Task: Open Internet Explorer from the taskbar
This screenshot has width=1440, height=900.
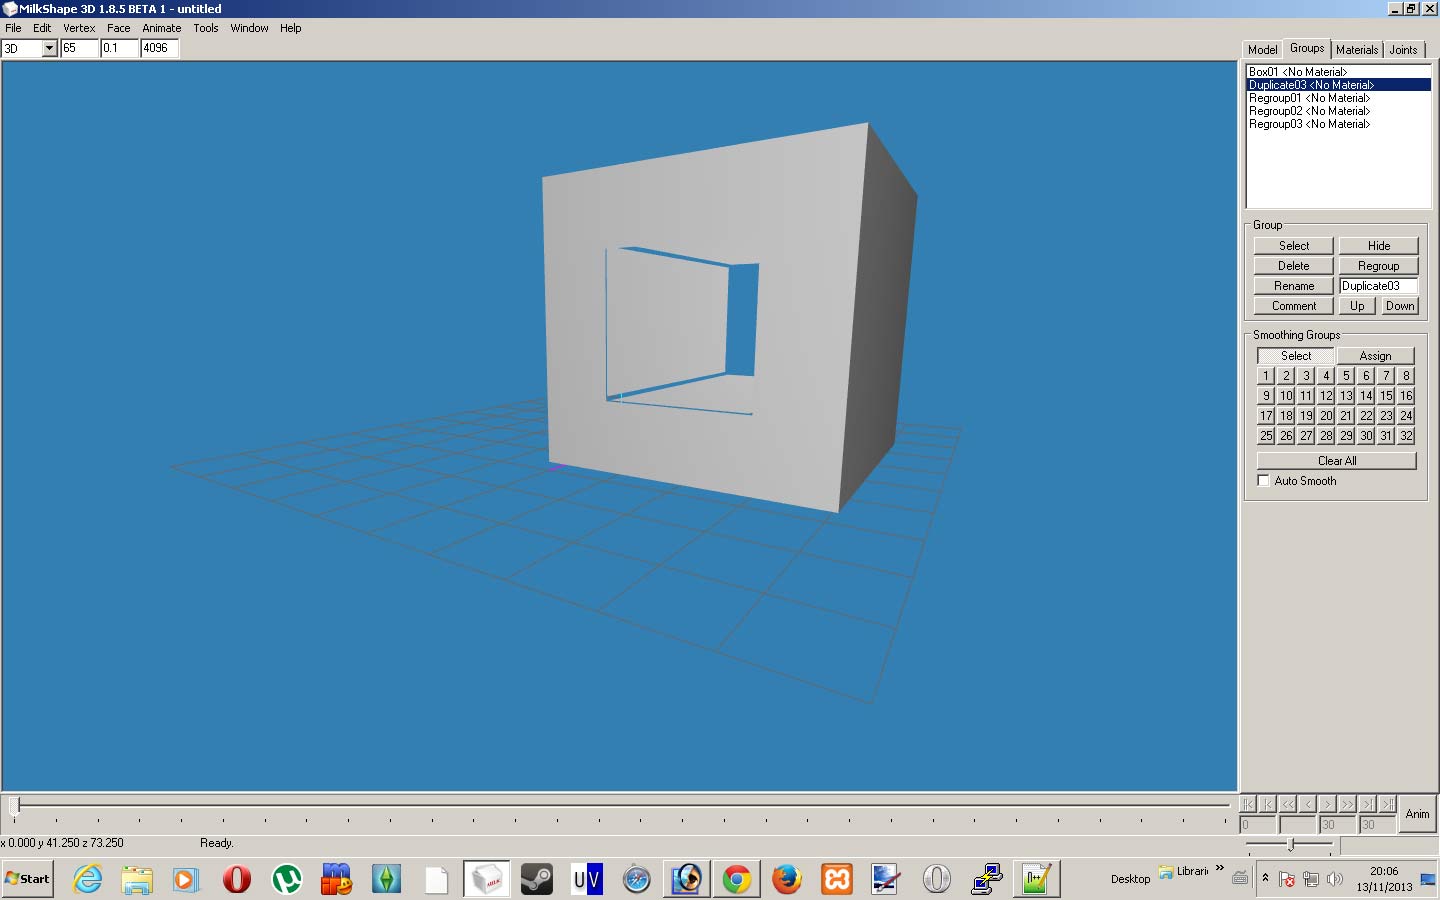Action: [x=88, y=879]
